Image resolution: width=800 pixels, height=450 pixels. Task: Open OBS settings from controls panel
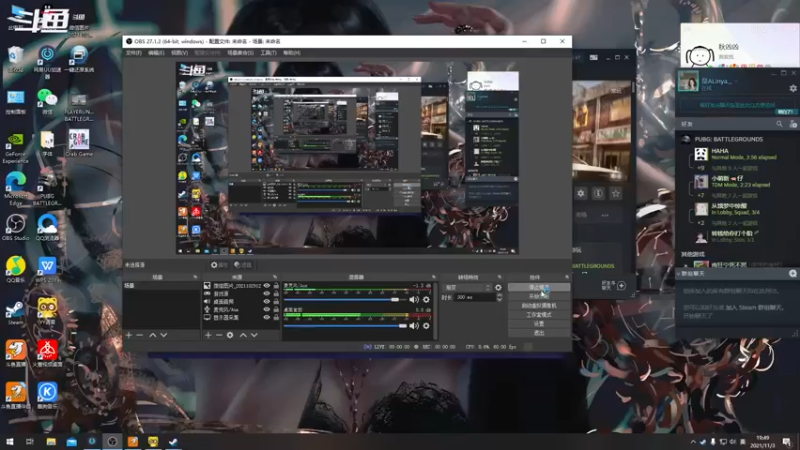[539, 324]
